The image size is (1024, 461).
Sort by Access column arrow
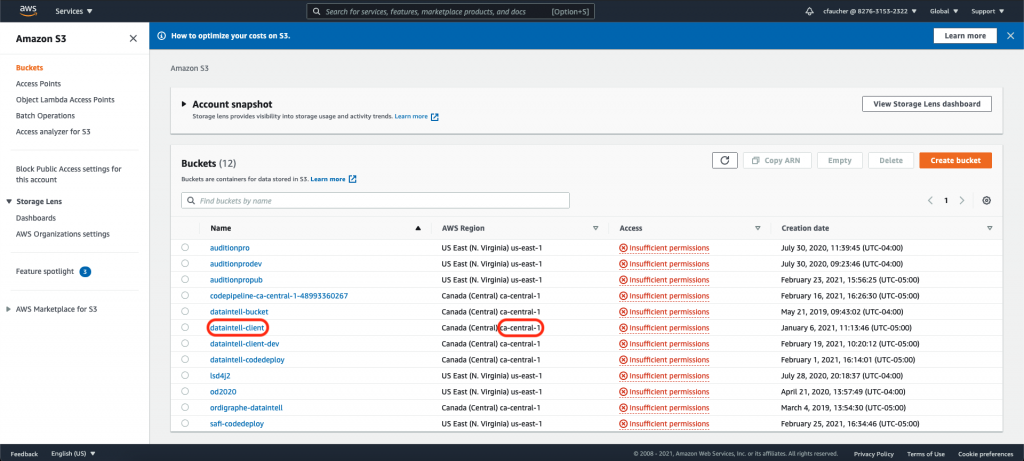758,229
